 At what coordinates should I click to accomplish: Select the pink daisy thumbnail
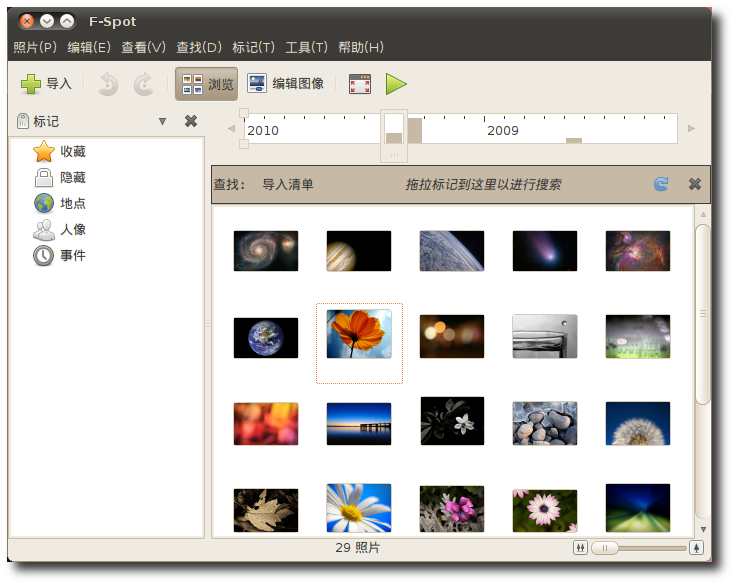[545, 511]
